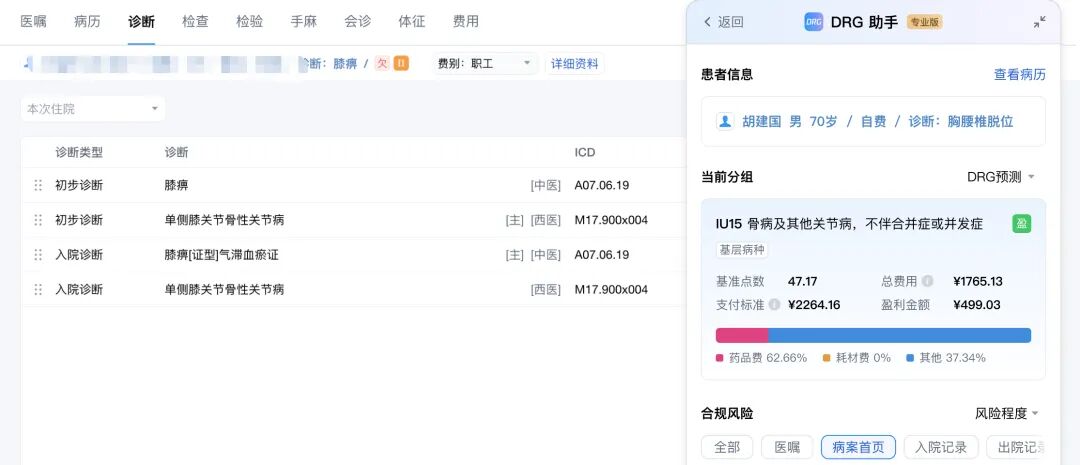Click the DRG assistant logo icon

click(814, 22)
